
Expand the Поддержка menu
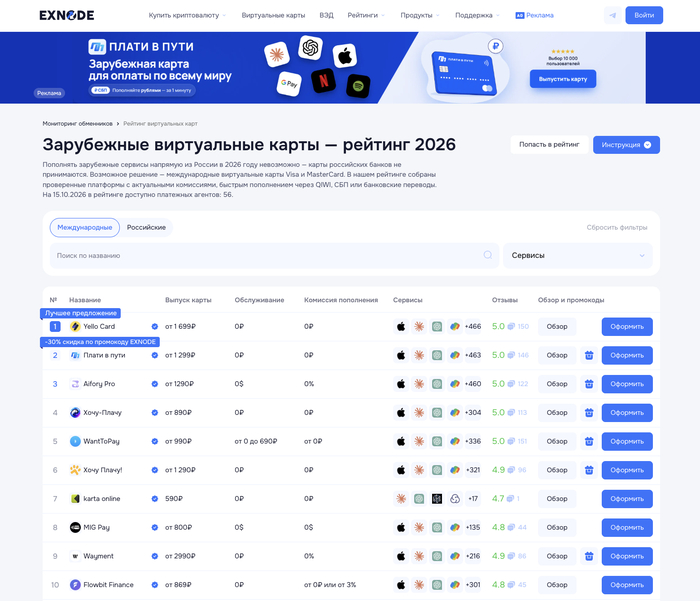pos(477,15)
